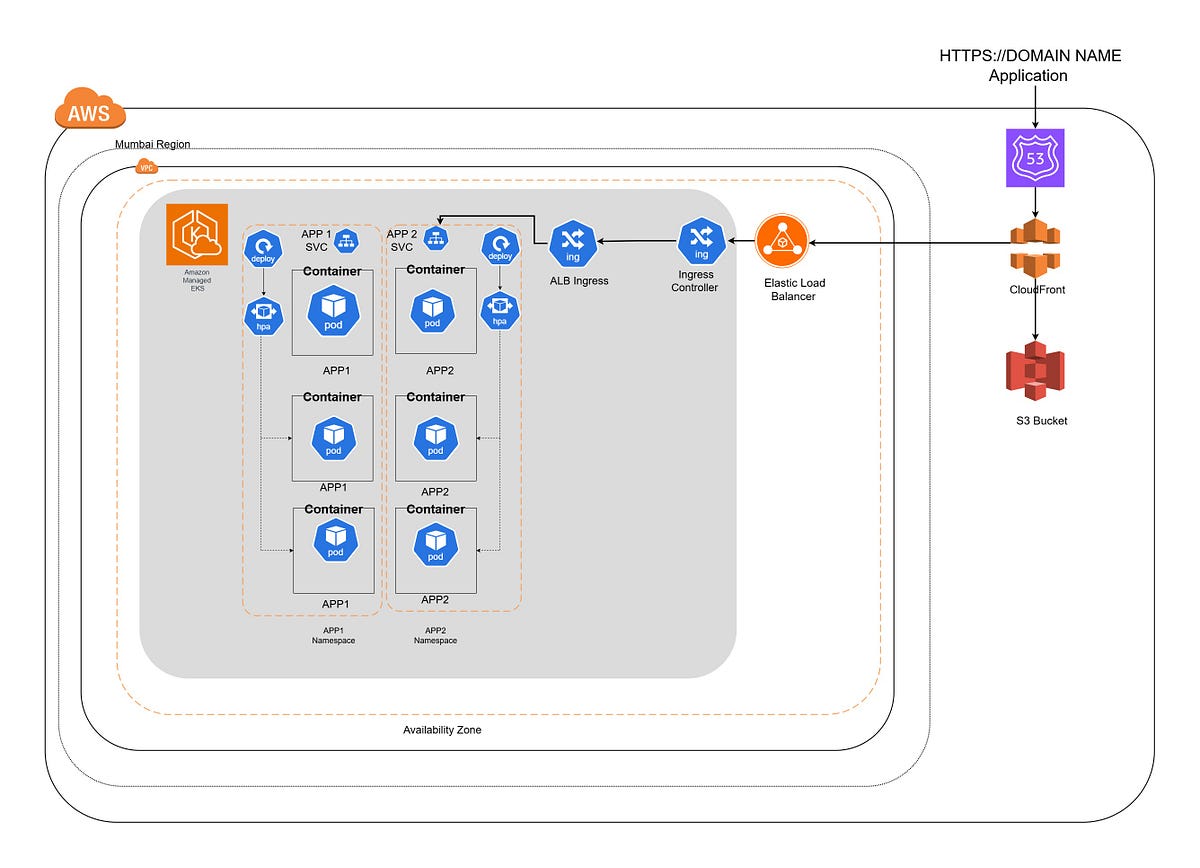
Task: Select the APP 2 namespace deploy icon
Action: [x=500, y=246]
